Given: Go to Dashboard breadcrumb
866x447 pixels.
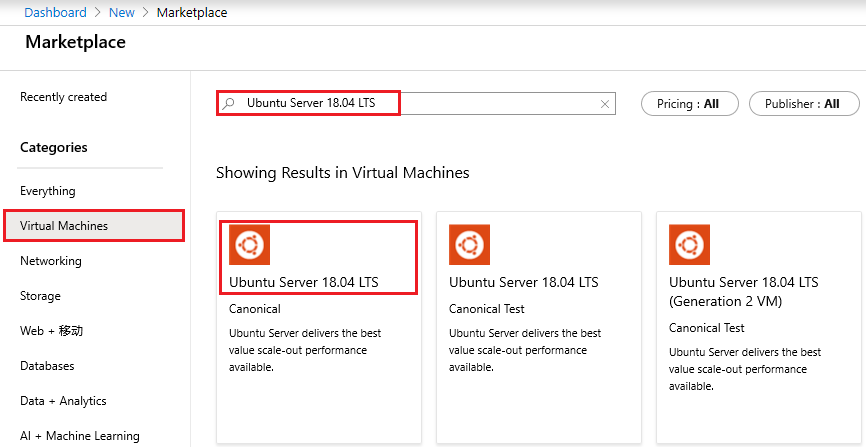Looking at the screenshot, I should click(55, 12).
